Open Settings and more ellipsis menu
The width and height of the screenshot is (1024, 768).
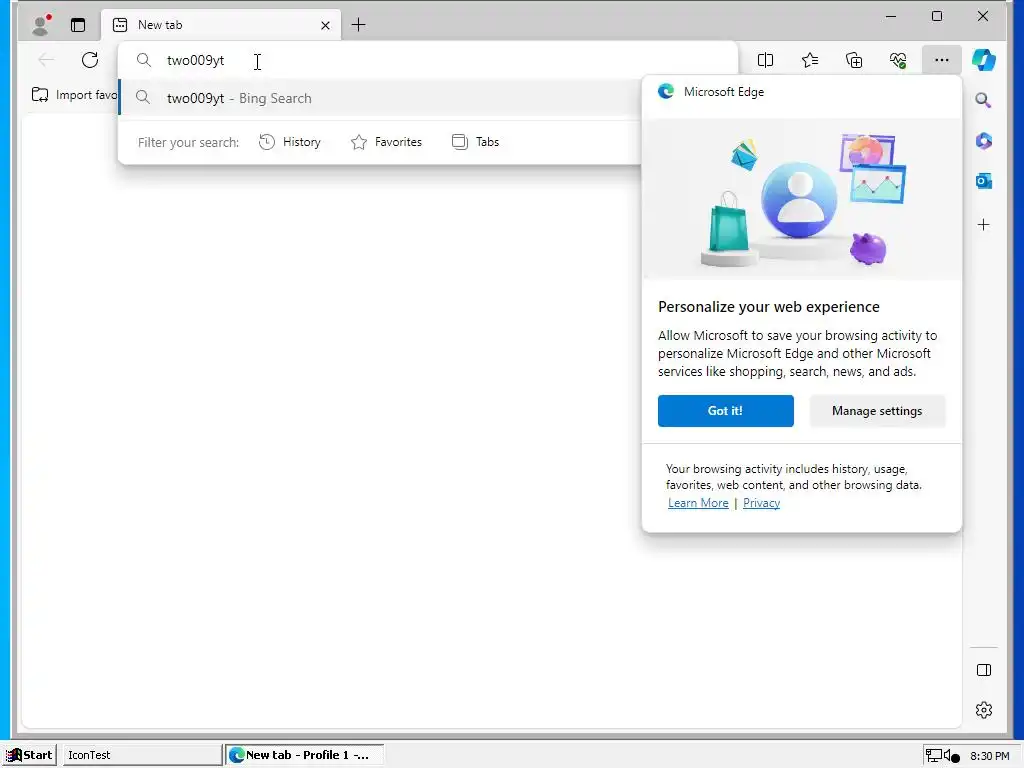942,60
